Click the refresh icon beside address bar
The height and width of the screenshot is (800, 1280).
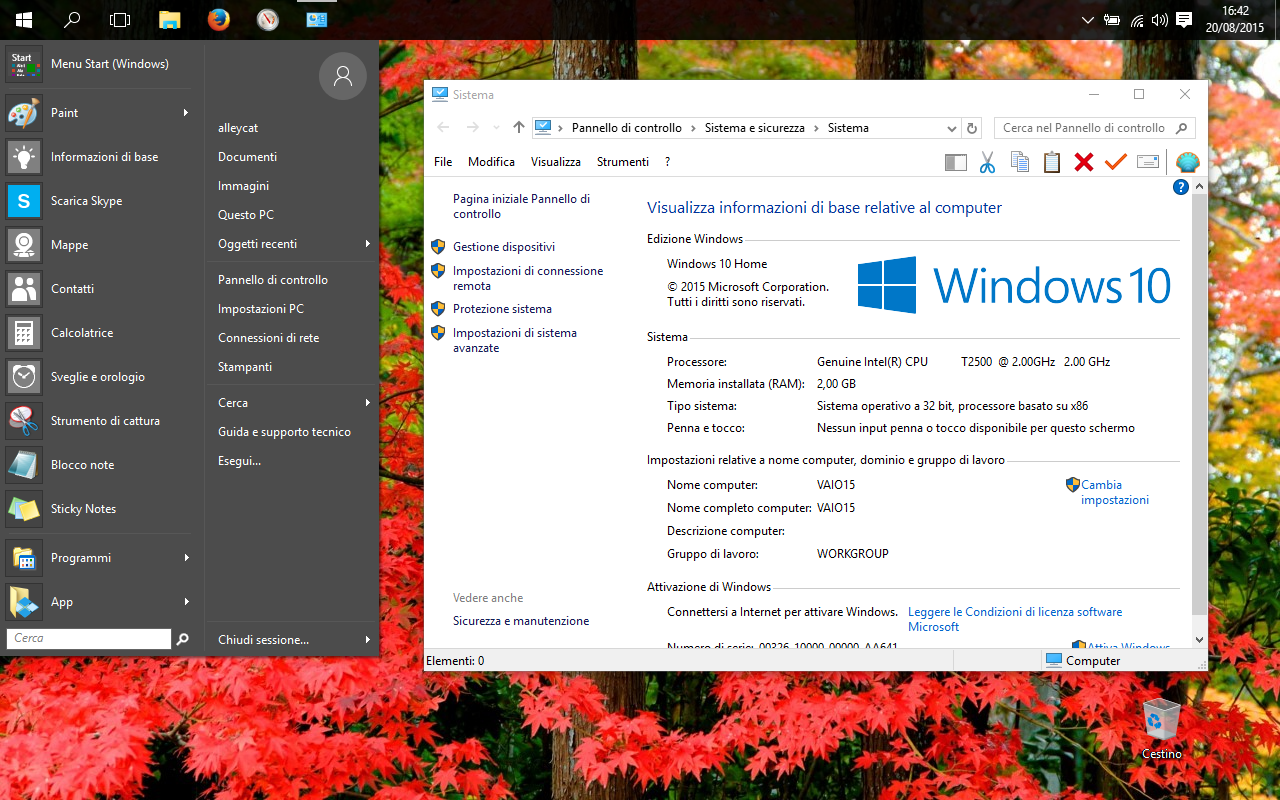pyautogui.click(x=971, y=128)
